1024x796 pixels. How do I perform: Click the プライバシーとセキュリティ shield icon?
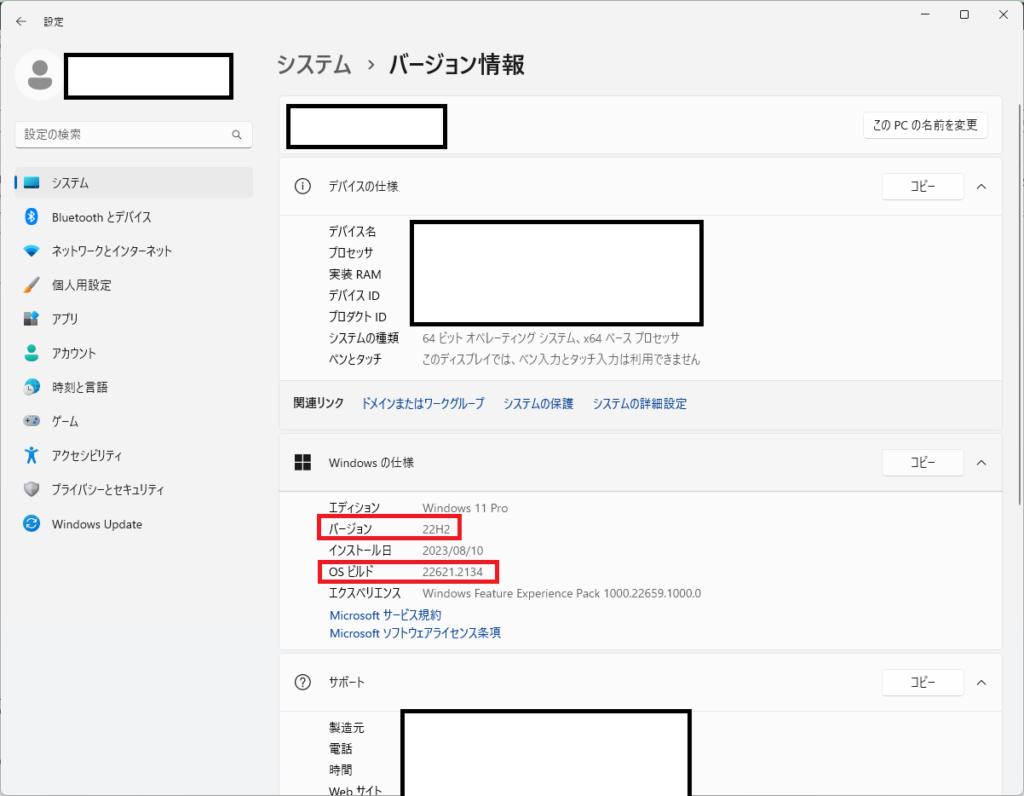31,489
